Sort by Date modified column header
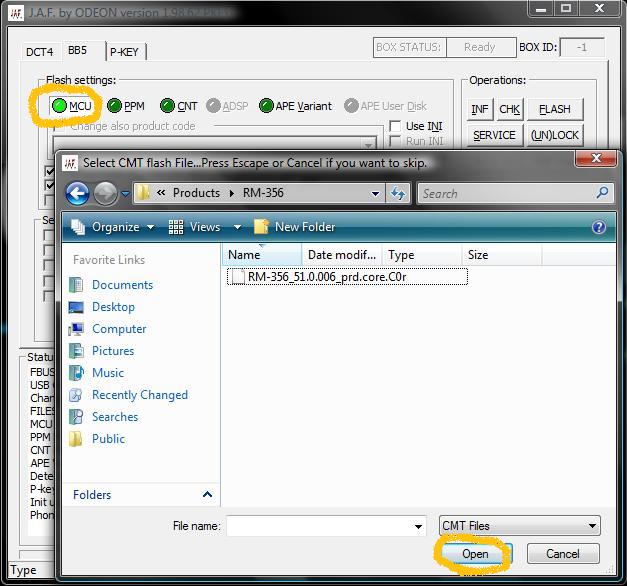 342,255
